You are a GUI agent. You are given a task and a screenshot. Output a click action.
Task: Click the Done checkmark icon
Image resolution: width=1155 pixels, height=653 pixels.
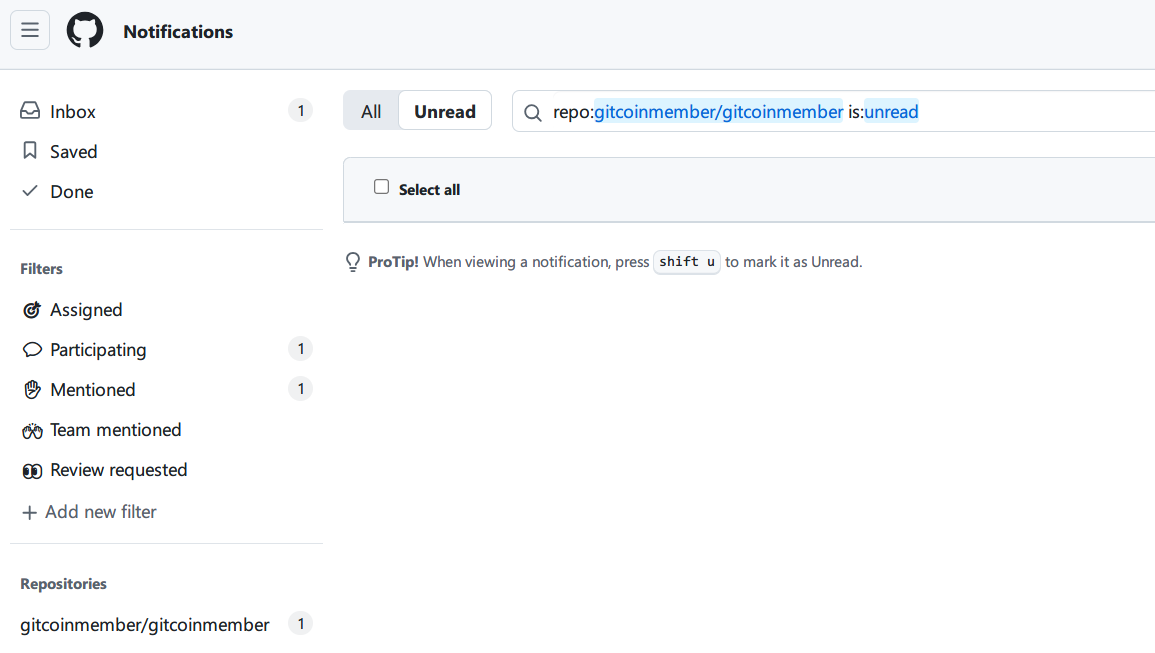pos(30,191)
